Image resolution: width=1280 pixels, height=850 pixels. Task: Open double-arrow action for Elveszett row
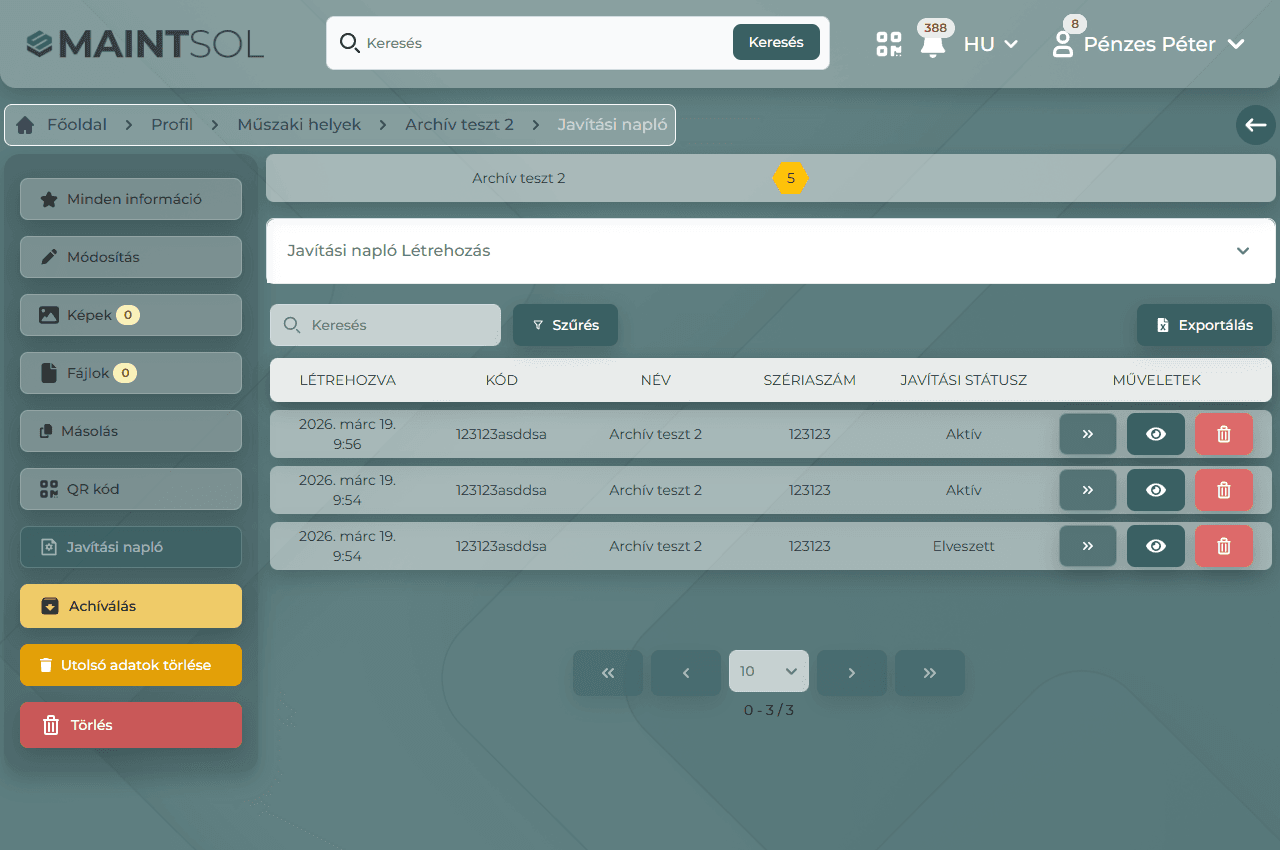tap(1087, 546)
